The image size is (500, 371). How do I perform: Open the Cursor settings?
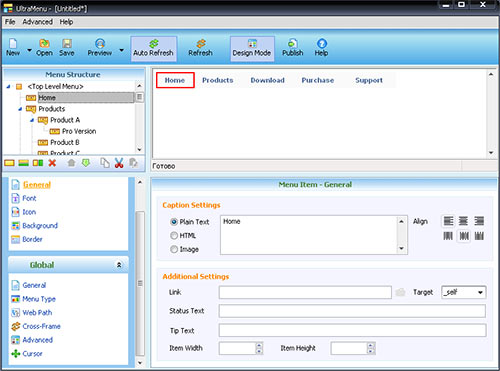32,354
